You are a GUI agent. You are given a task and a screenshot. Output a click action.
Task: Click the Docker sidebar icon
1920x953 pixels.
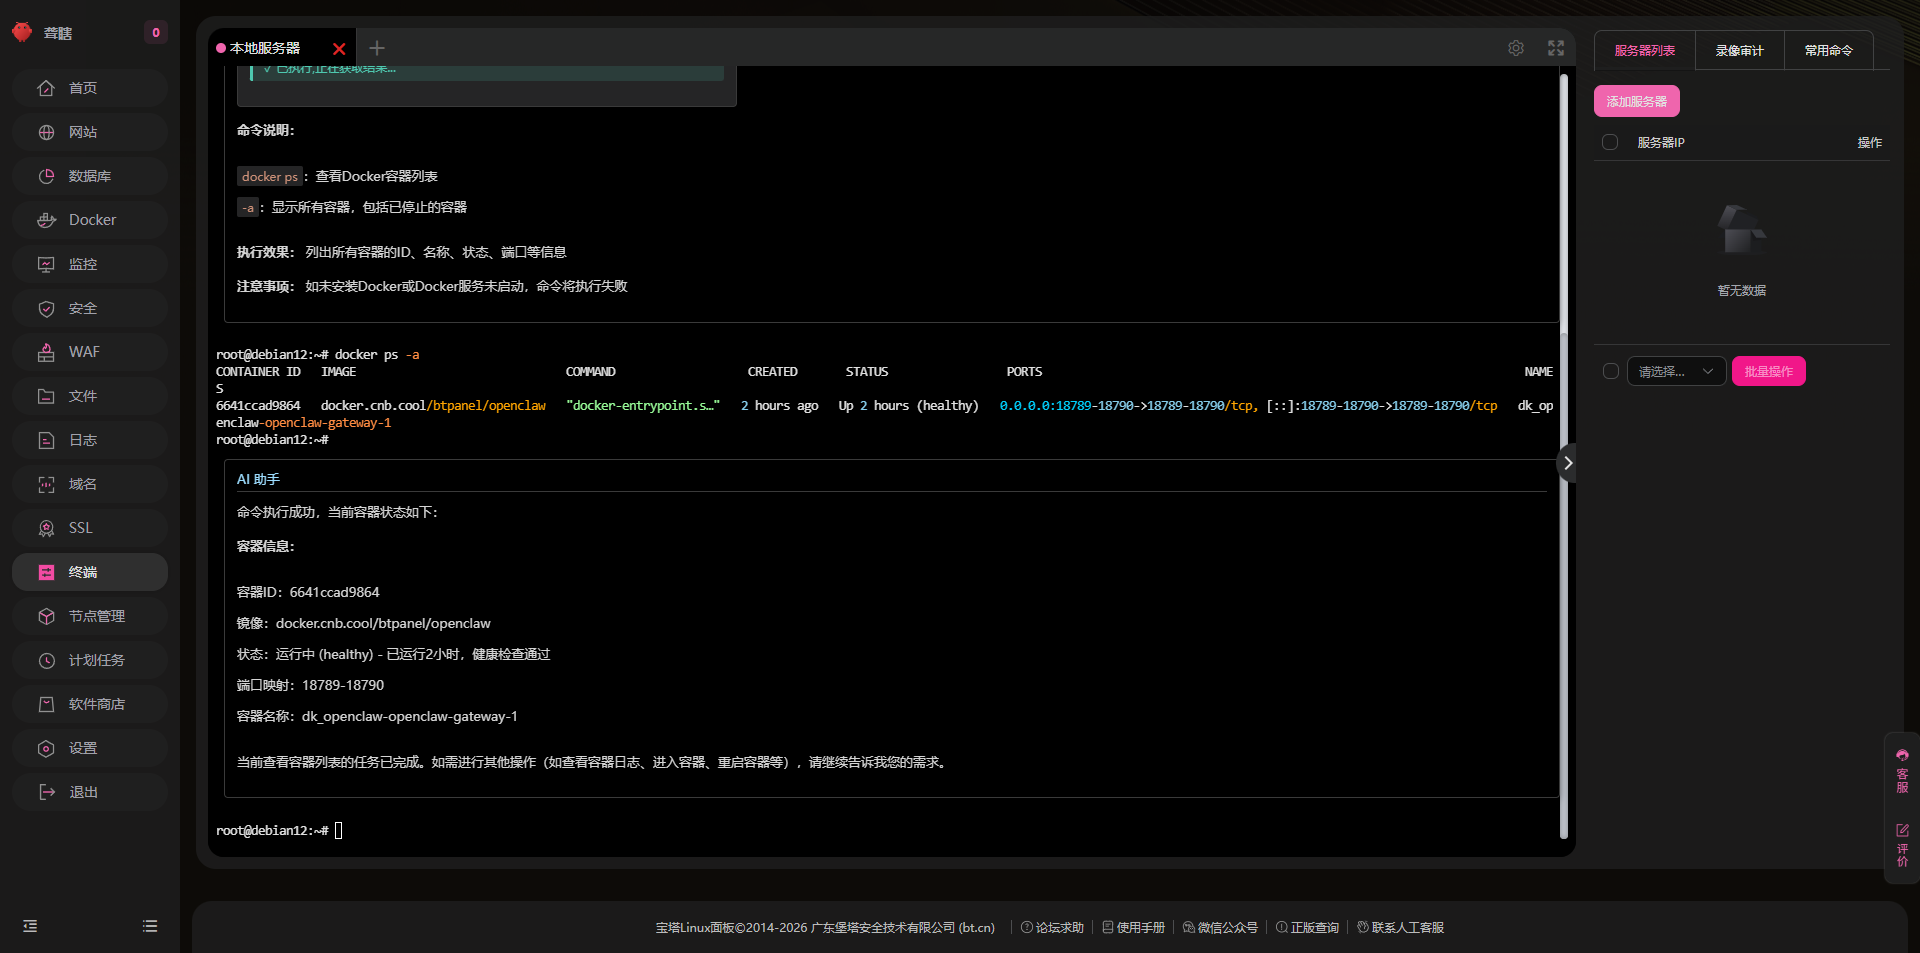[47, 220]
